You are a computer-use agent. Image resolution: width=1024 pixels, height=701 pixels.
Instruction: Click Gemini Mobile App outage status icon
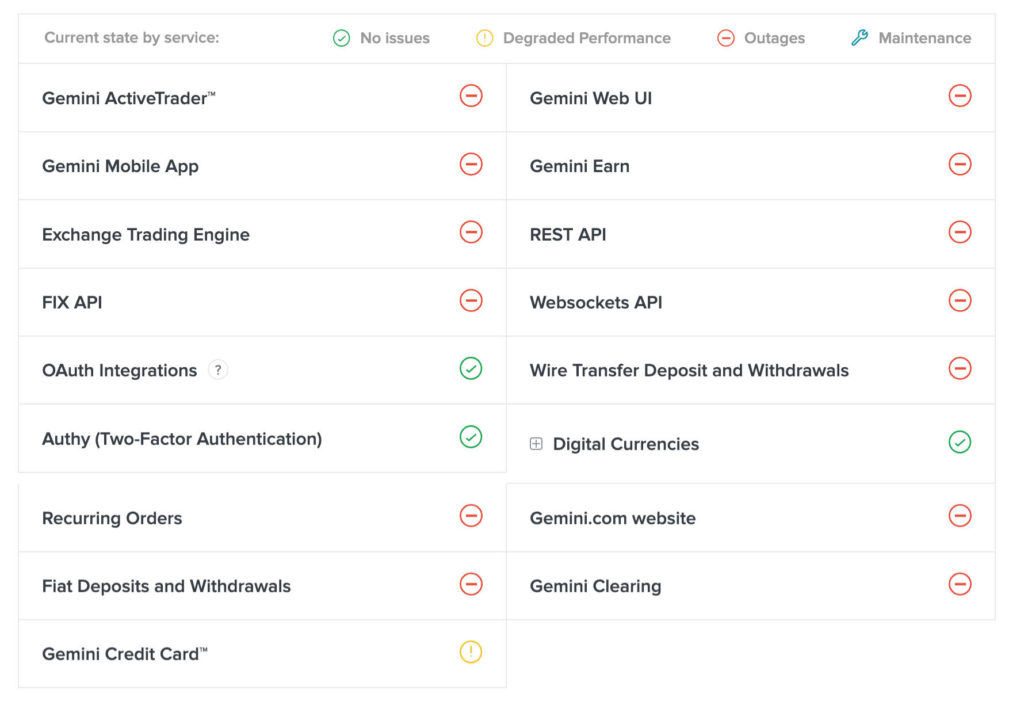pos(471,164)
